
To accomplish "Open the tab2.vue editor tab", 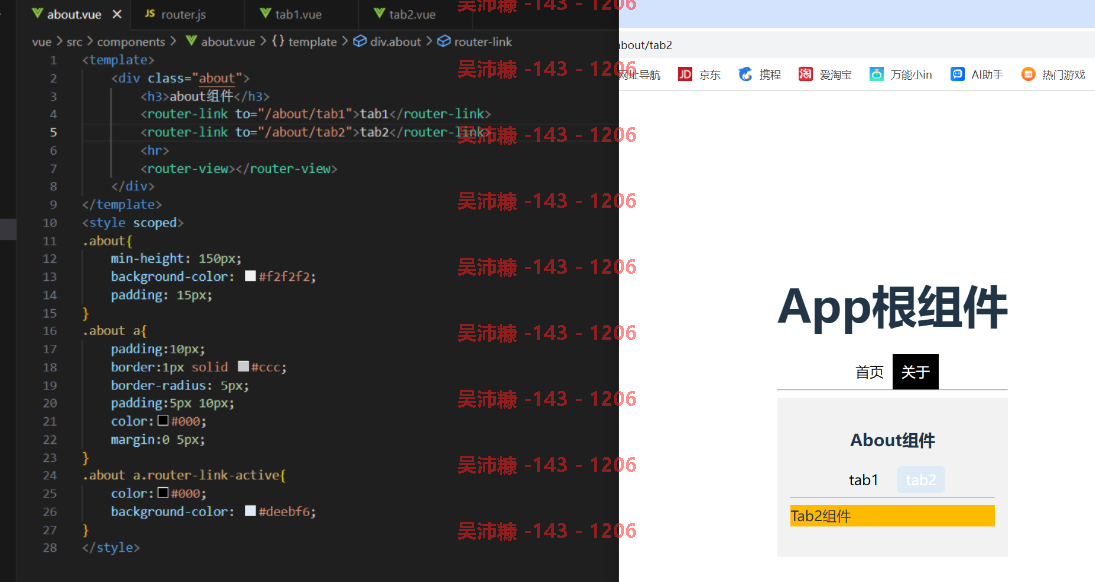I will pyautogui.click(x=412, y=14).
